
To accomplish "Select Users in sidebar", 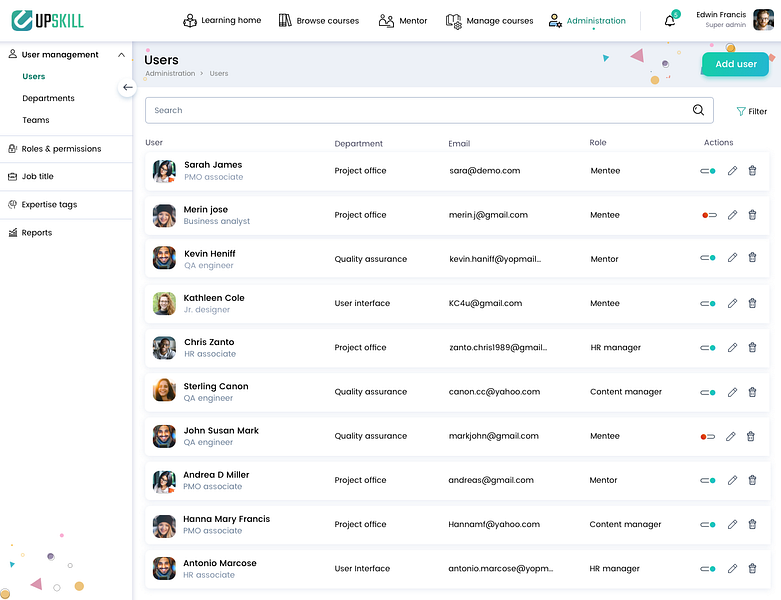I will (33, 76).
